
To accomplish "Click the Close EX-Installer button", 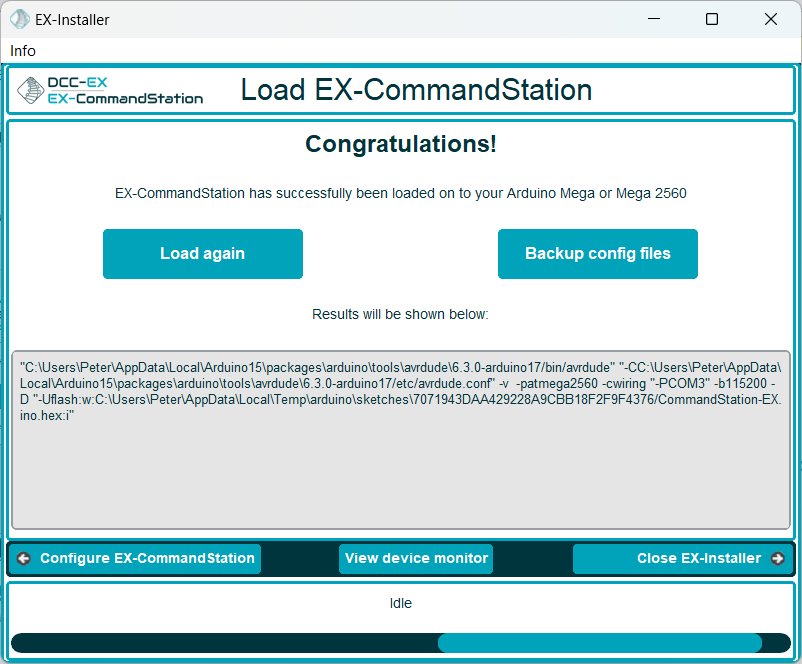I will click(683, 558).
